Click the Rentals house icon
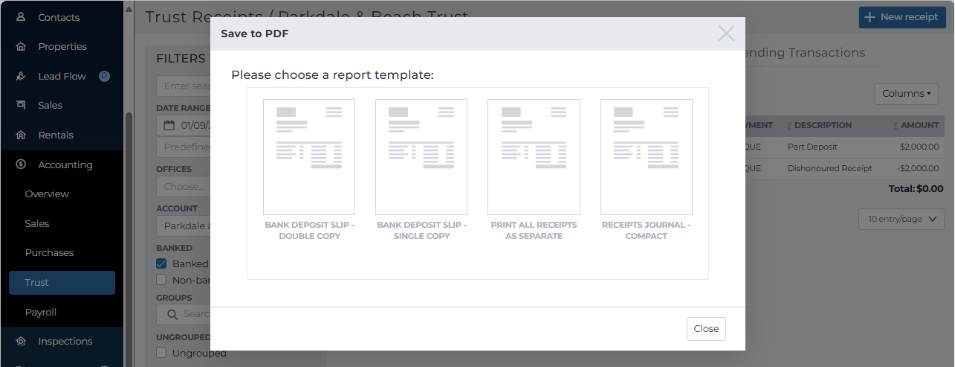 click(21, 135)
